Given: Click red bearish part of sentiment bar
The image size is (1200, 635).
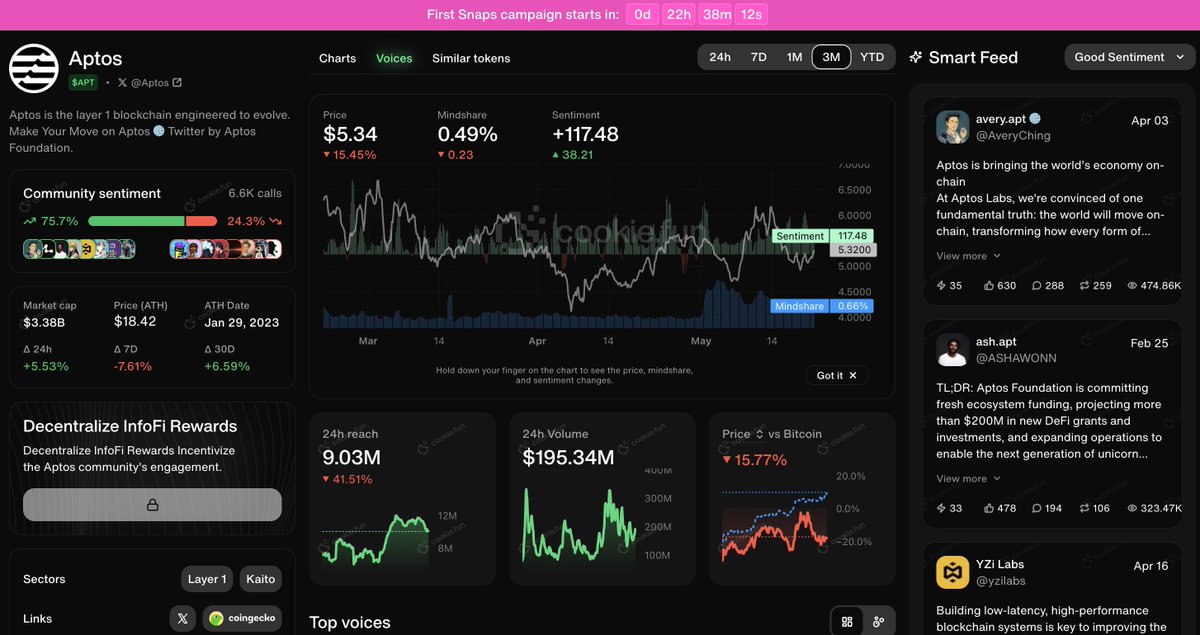Looking at the screenshot, I should 201,221.
